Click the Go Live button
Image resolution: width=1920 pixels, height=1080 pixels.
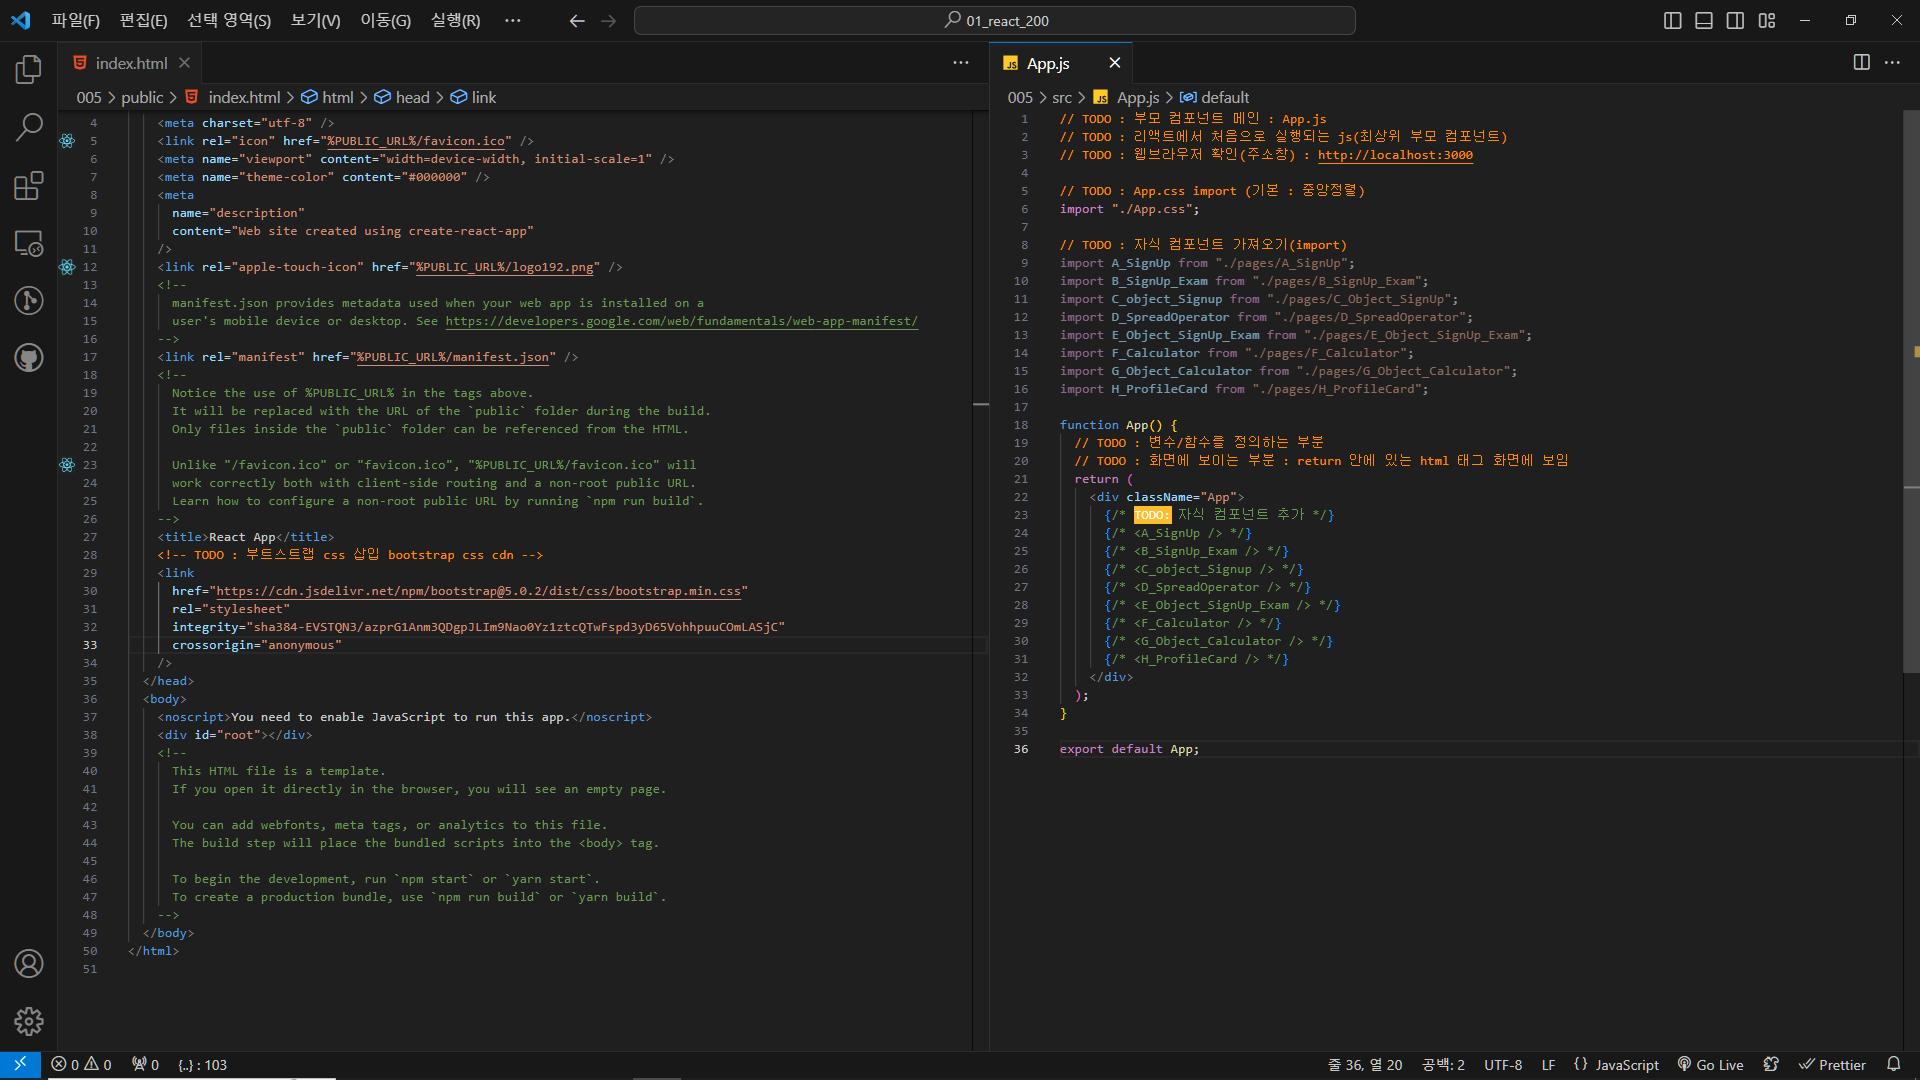pyautogui.click(x=1710, y=1064)
